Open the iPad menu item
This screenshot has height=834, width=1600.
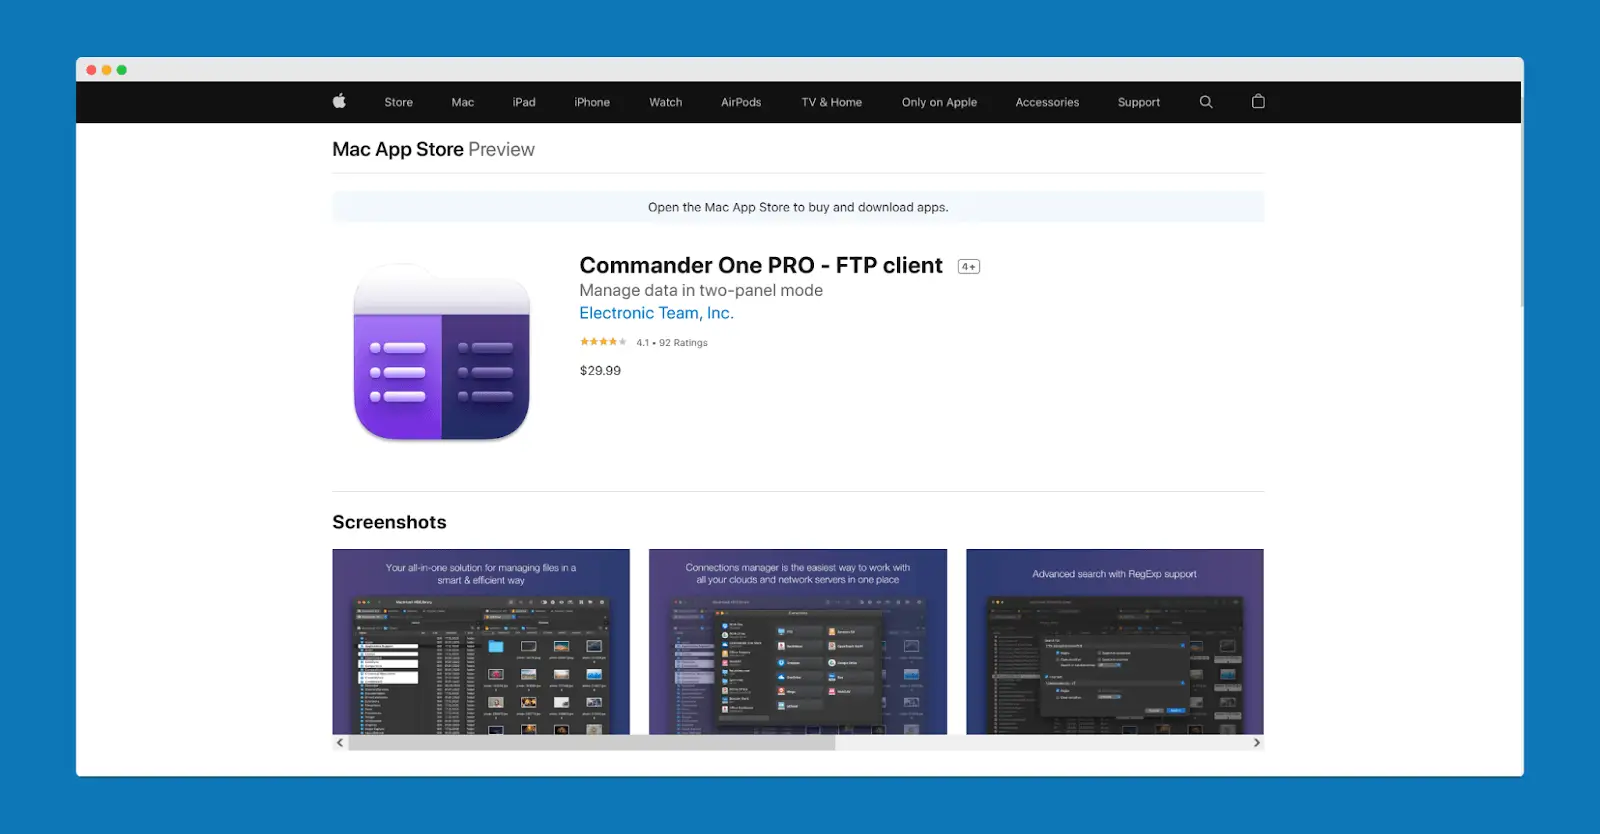click(x=524, y=102)
